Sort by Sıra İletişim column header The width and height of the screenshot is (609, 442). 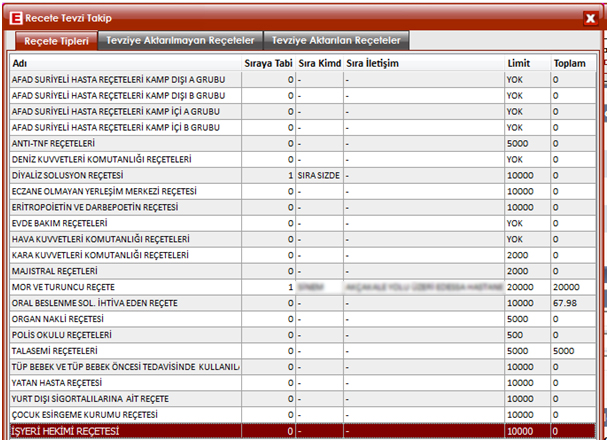[424, 63]
